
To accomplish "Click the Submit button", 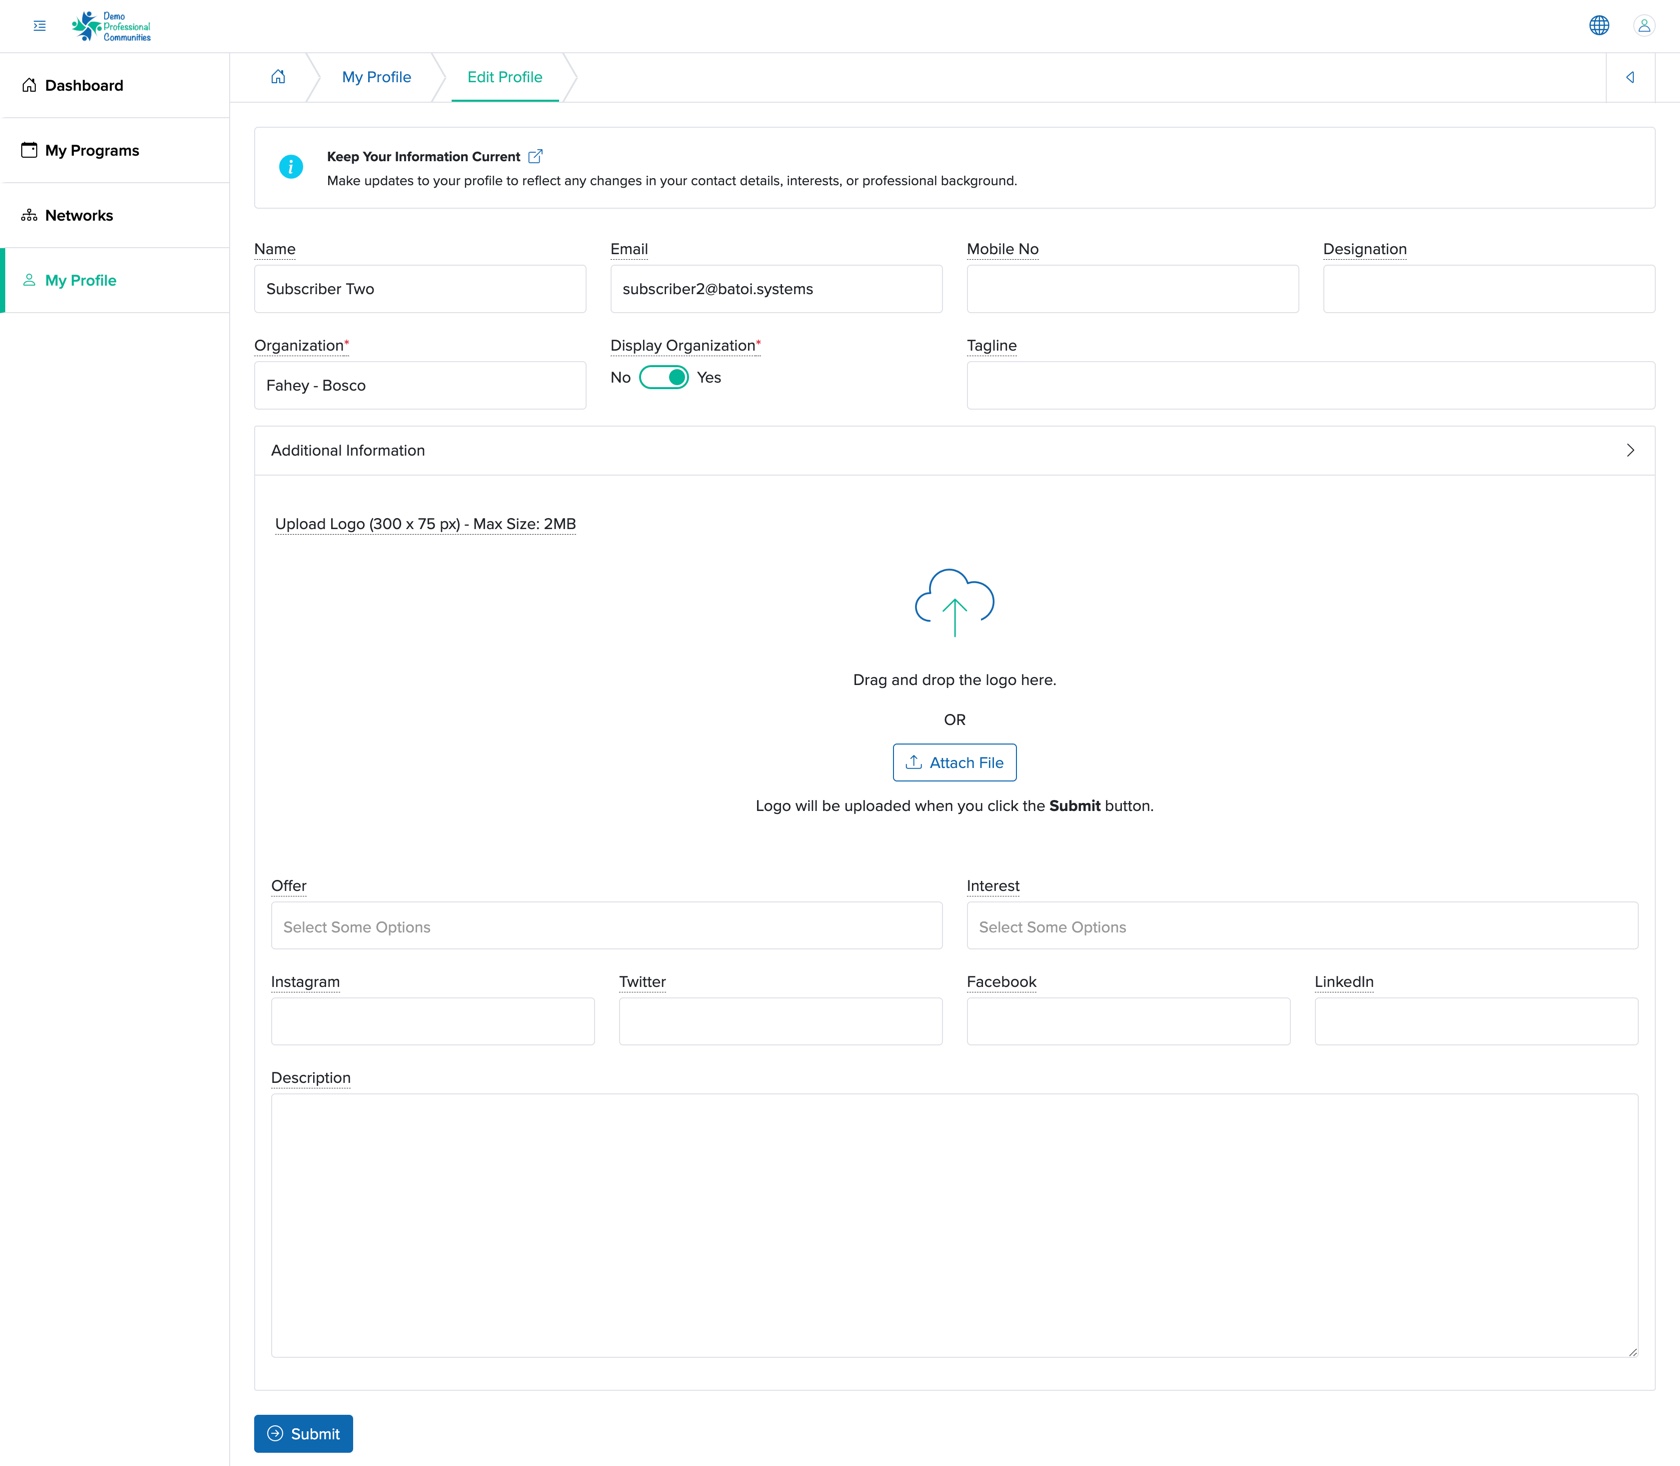I will [x=303, y=1433].
